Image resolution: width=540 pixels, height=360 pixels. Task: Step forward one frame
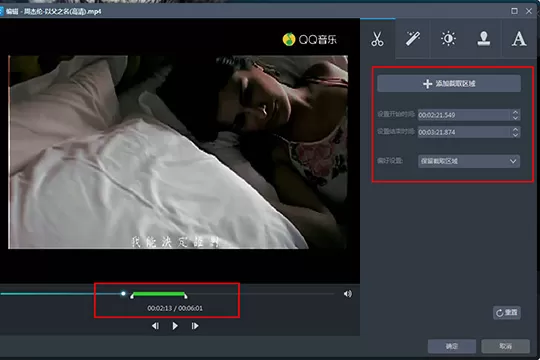(195, 326)
